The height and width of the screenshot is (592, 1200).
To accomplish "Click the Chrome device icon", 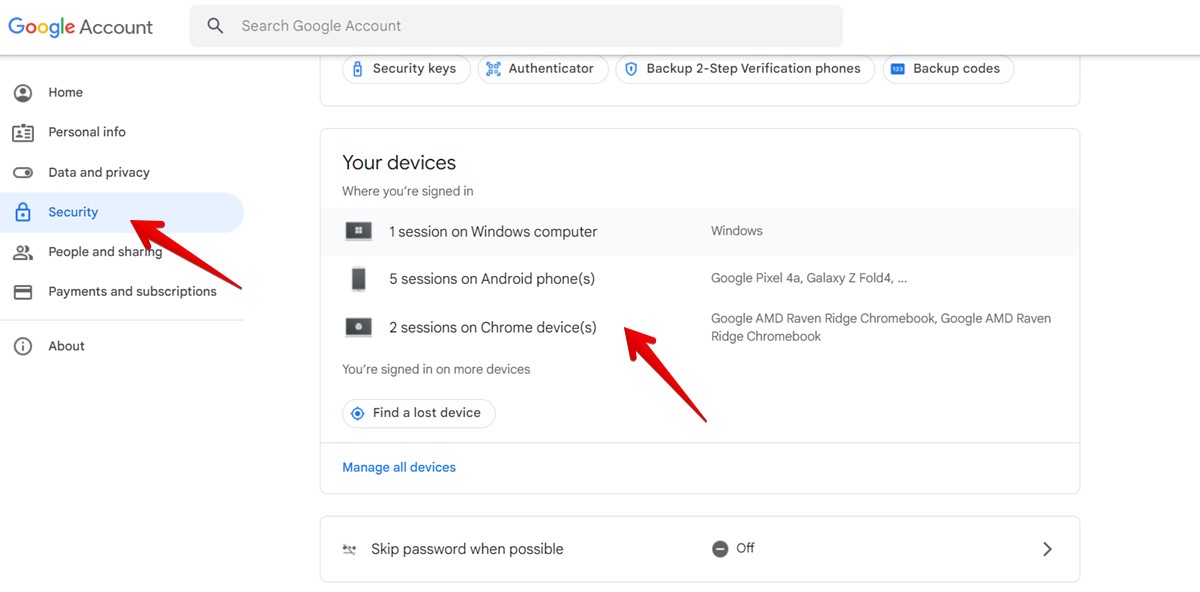I will pyautogui.click(x=357, y=326).
